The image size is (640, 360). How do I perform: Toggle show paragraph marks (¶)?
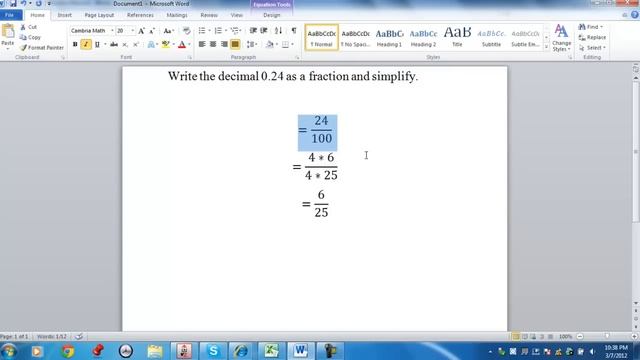pyautogui.click(x=294, y=31)
